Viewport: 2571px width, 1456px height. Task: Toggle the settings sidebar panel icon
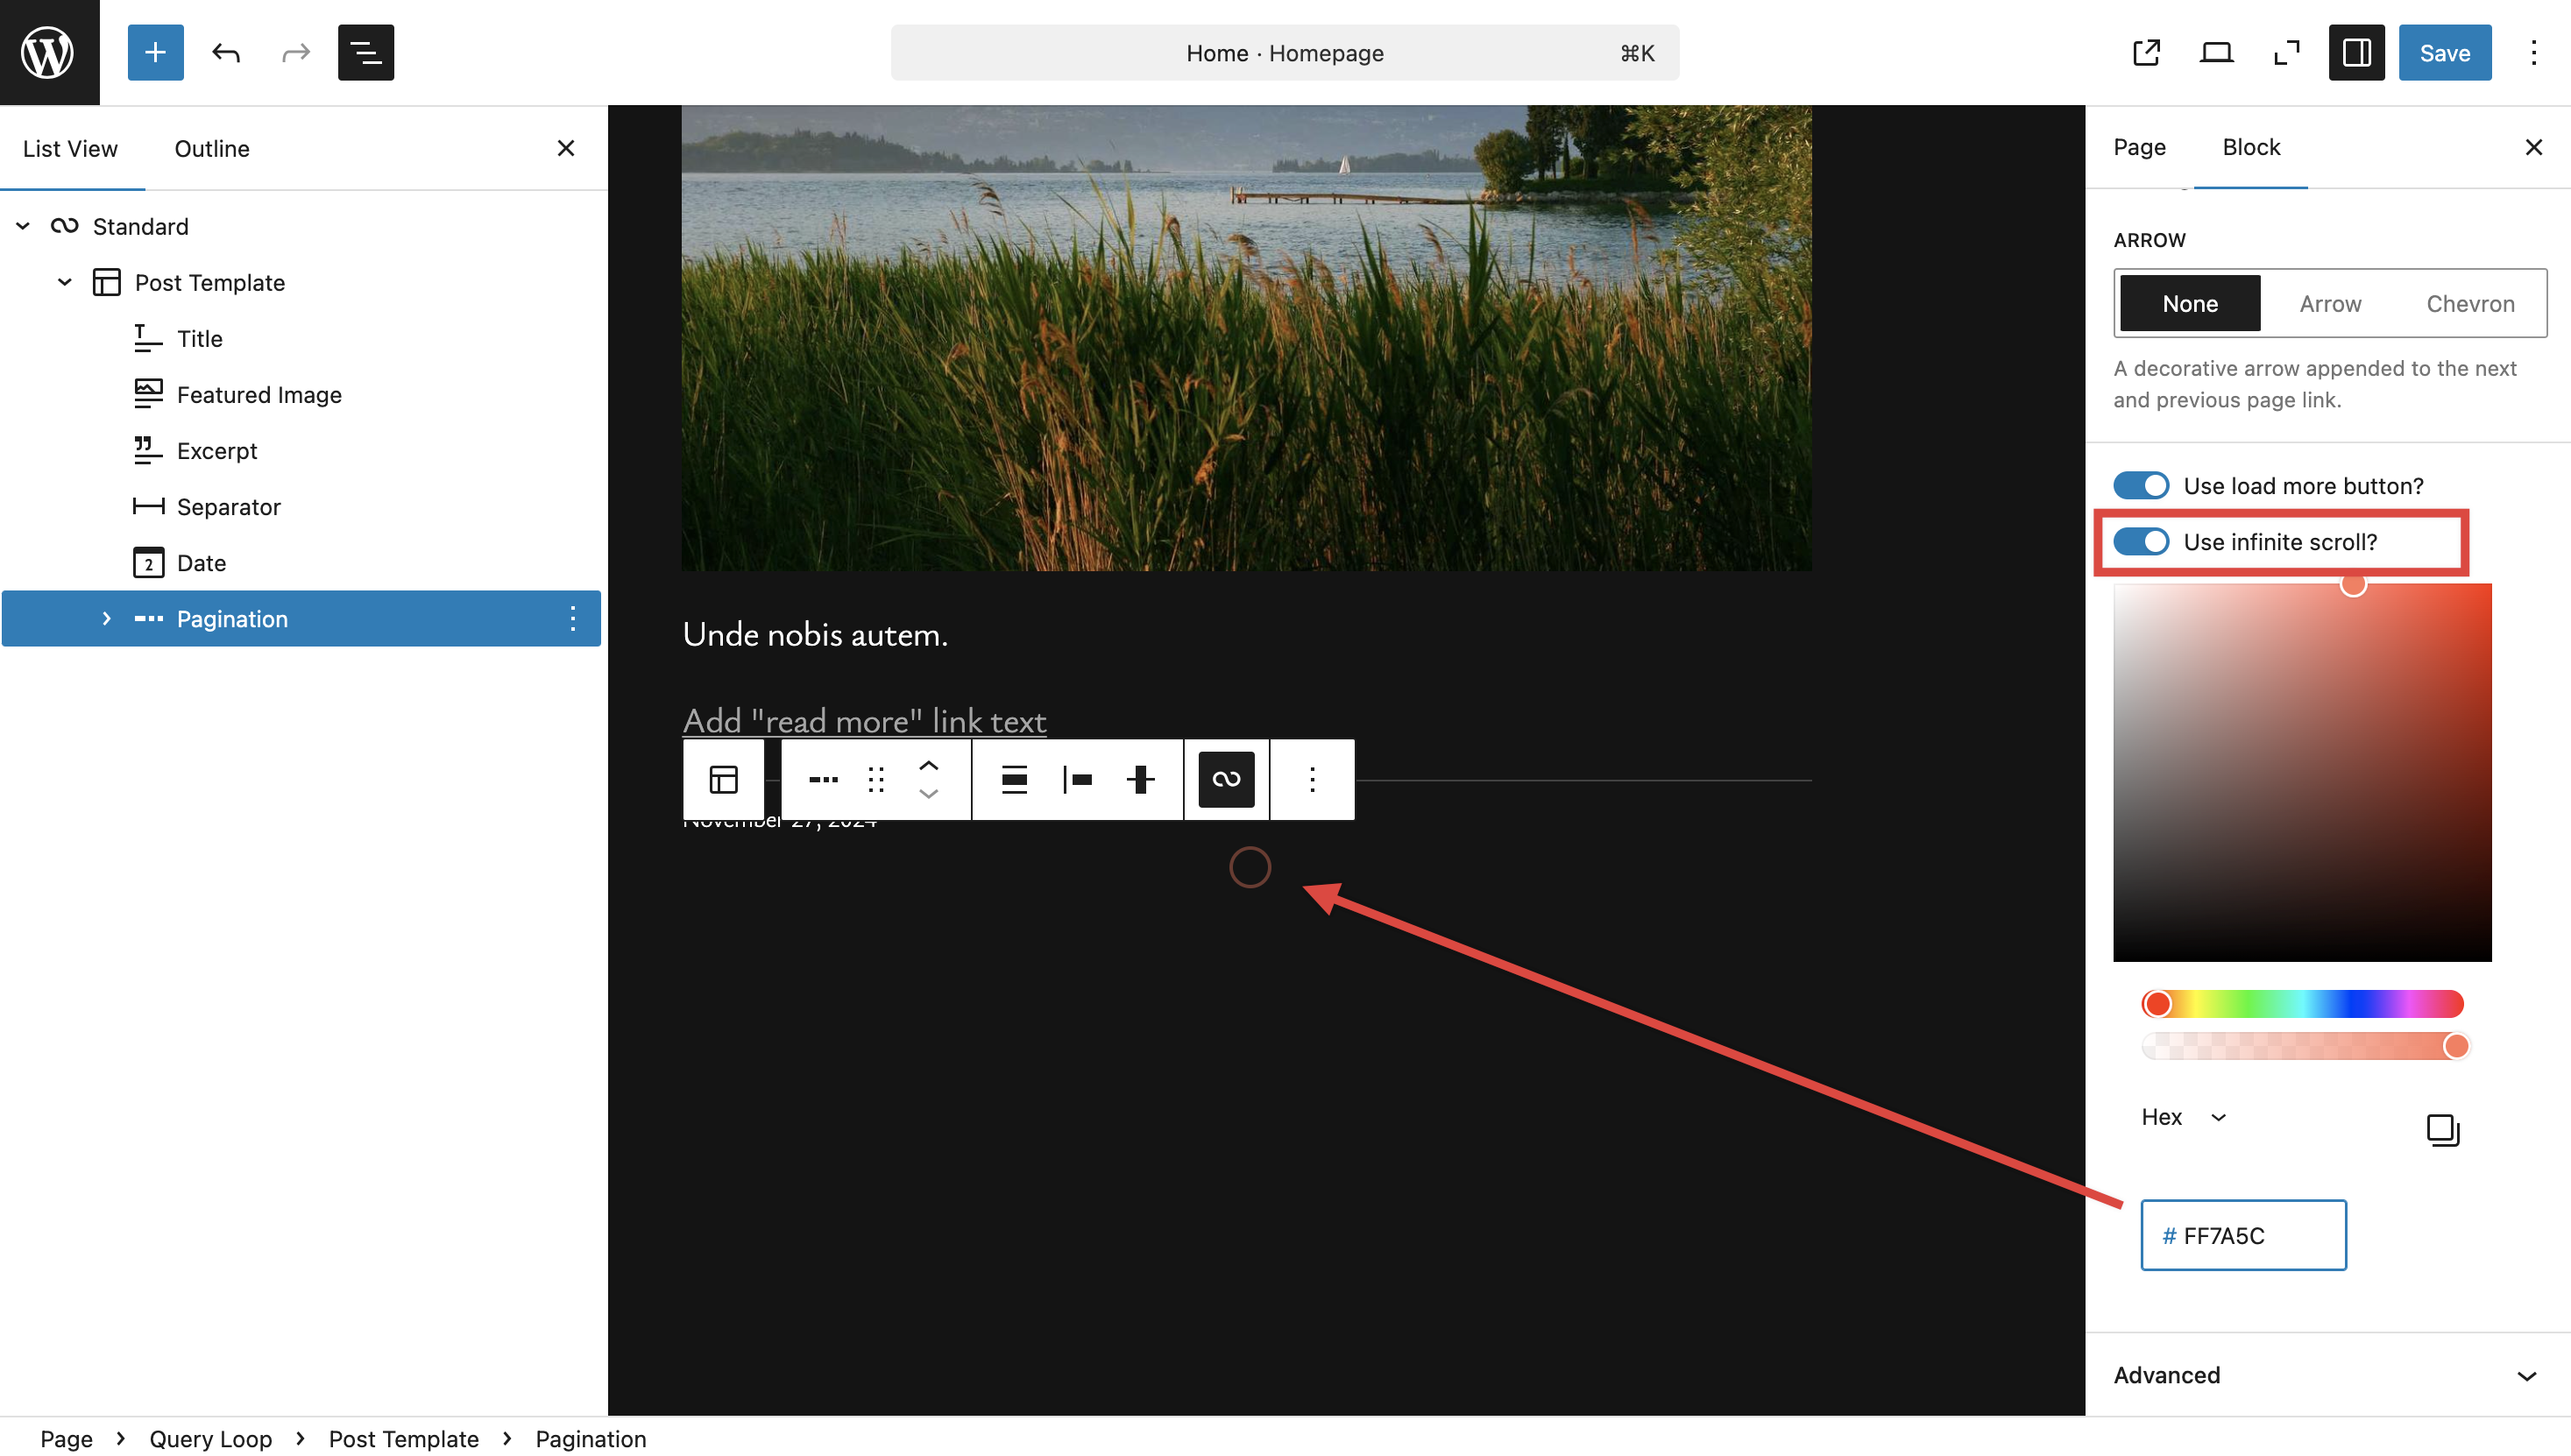[2356, 52]
